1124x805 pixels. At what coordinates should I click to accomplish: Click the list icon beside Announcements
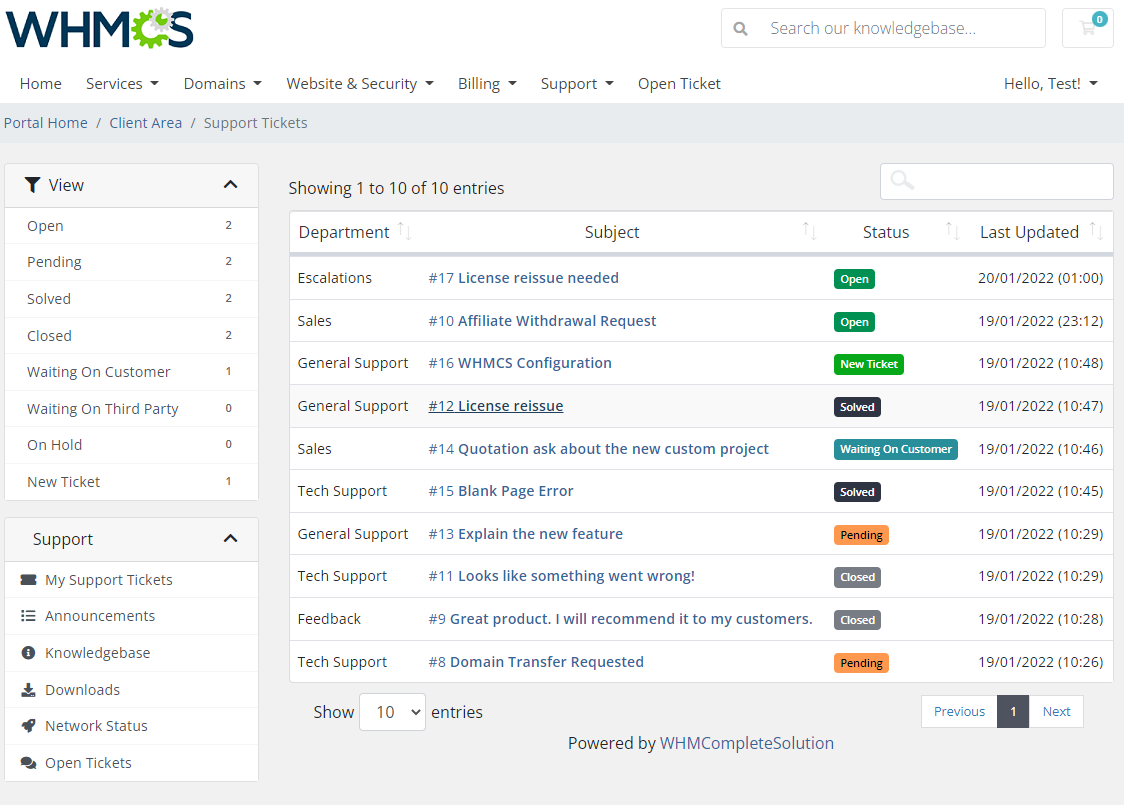point(29,616)
